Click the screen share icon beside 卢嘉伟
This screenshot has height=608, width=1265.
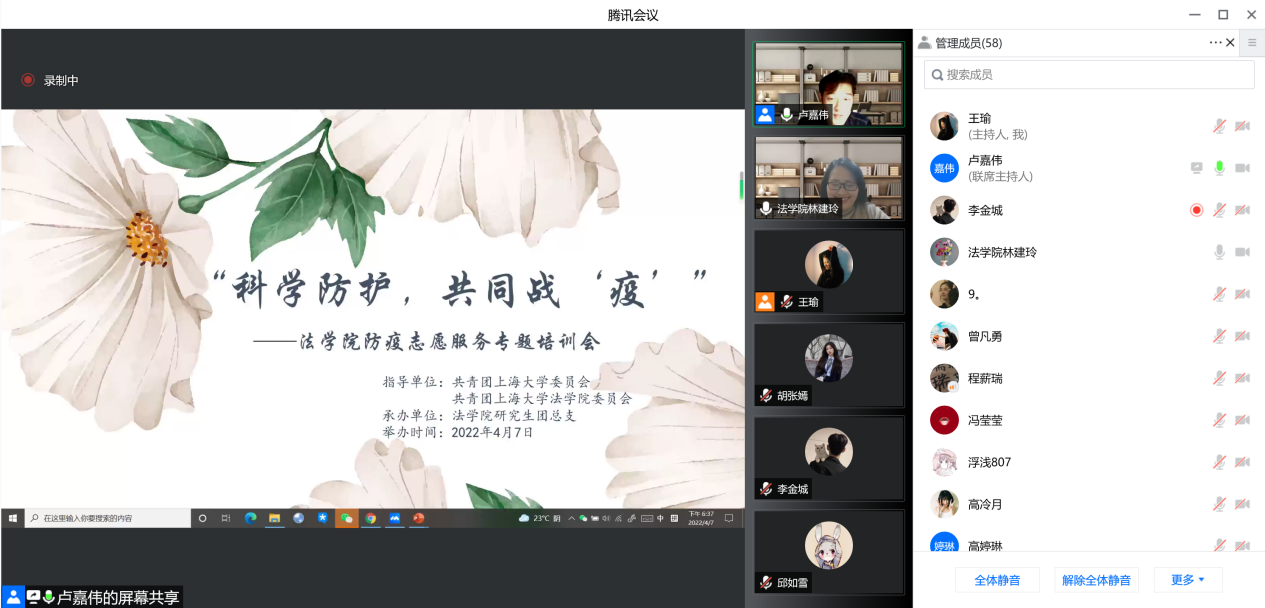[x=1196, y=168]
